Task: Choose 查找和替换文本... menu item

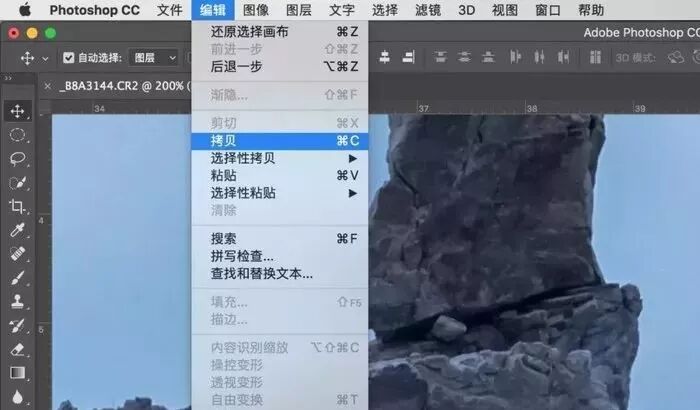Action: pyautogui.click(x=279, y=273)
